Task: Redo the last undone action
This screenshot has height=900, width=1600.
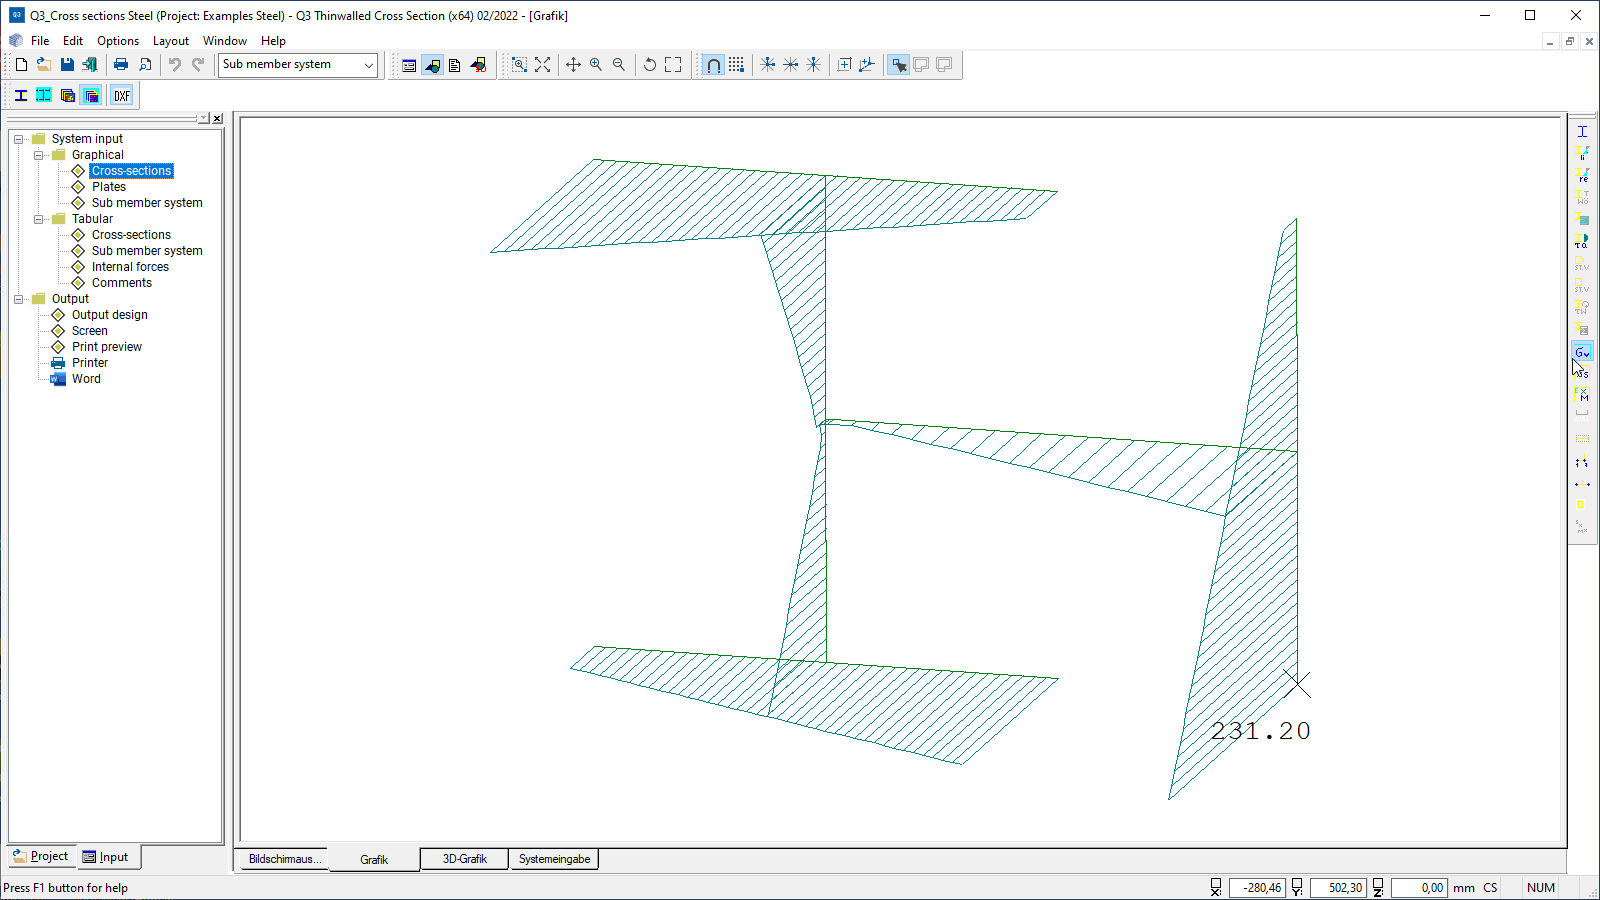Action: (198, 65)
